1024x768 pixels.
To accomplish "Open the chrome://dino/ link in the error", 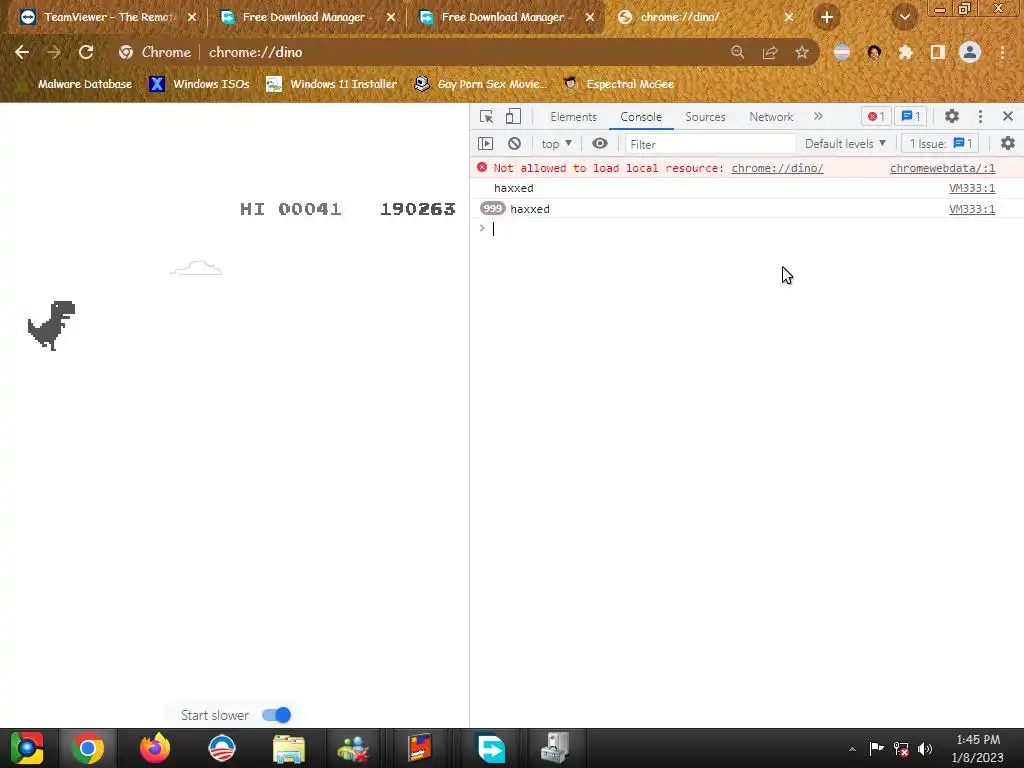I will (x=777, y=168).
